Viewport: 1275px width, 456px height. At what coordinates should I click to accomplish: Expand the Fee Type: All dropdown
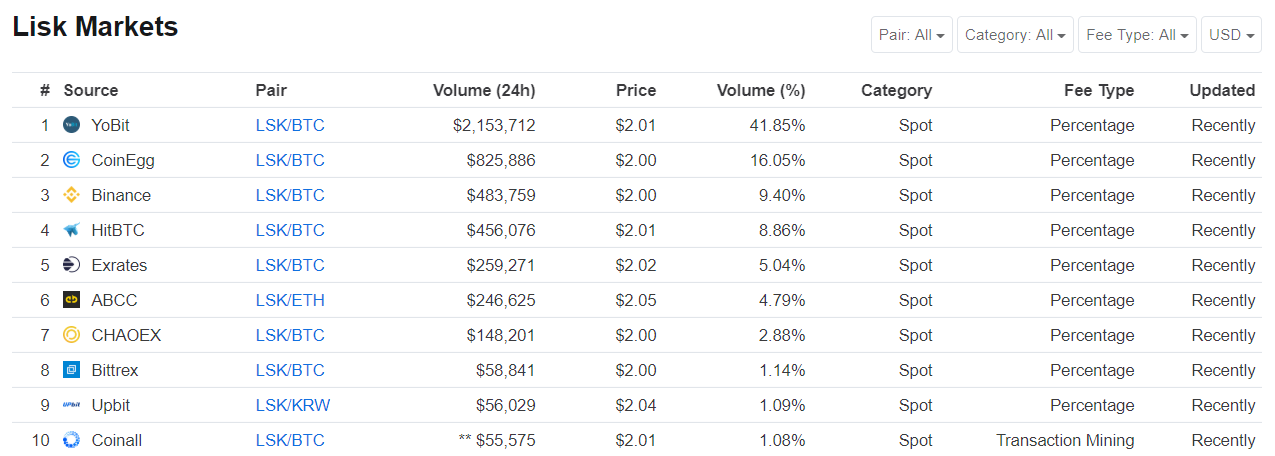tap(1137, 35)
